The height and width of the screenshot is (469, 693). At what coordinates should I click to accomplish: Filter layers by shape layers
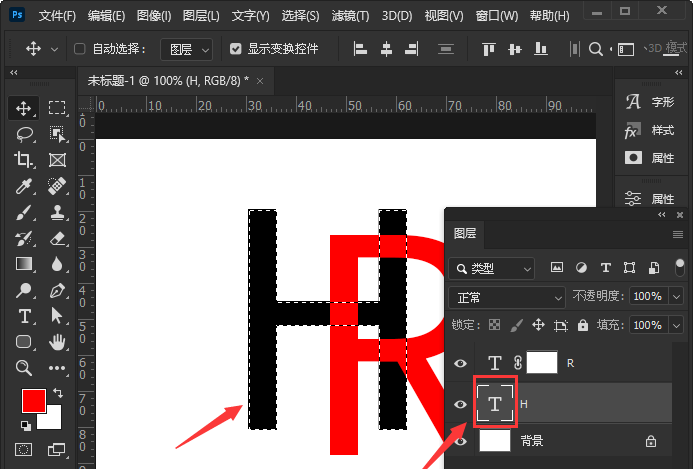pos(629,267)
